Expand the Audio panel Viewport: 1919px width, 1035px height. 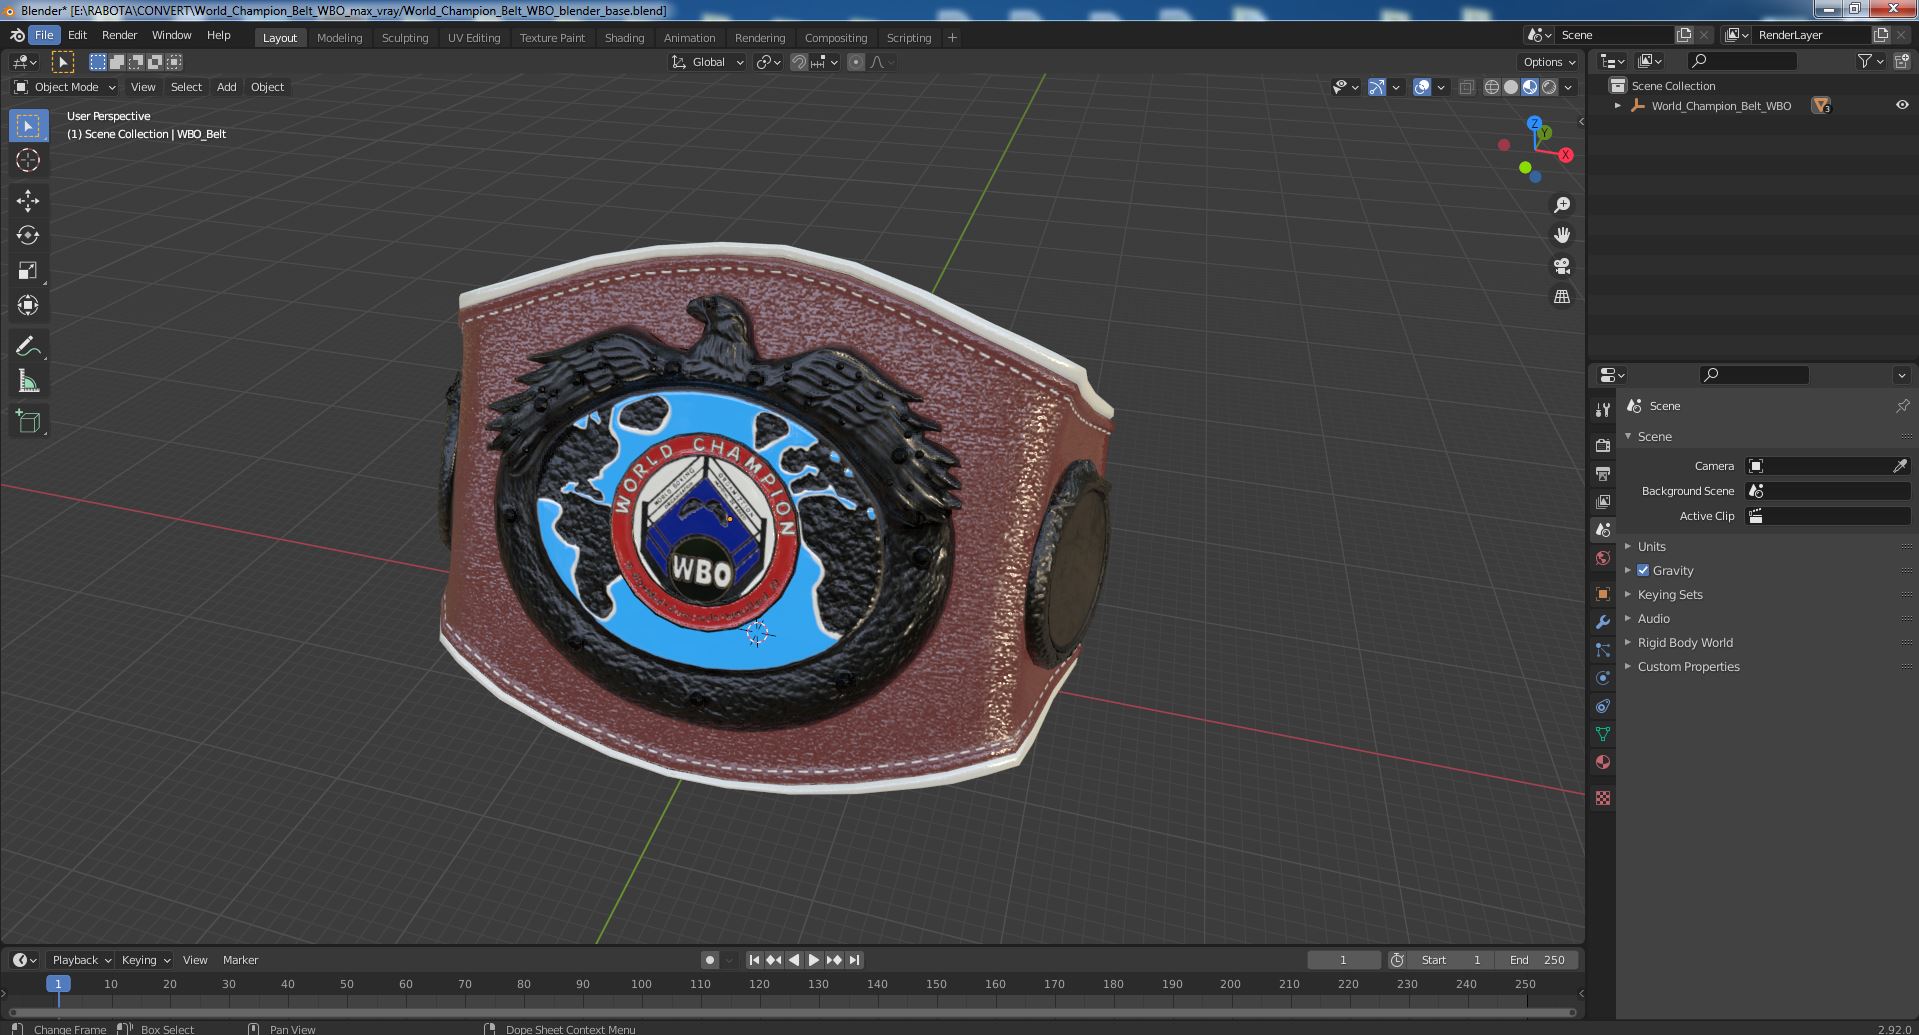click(1653, 618)
